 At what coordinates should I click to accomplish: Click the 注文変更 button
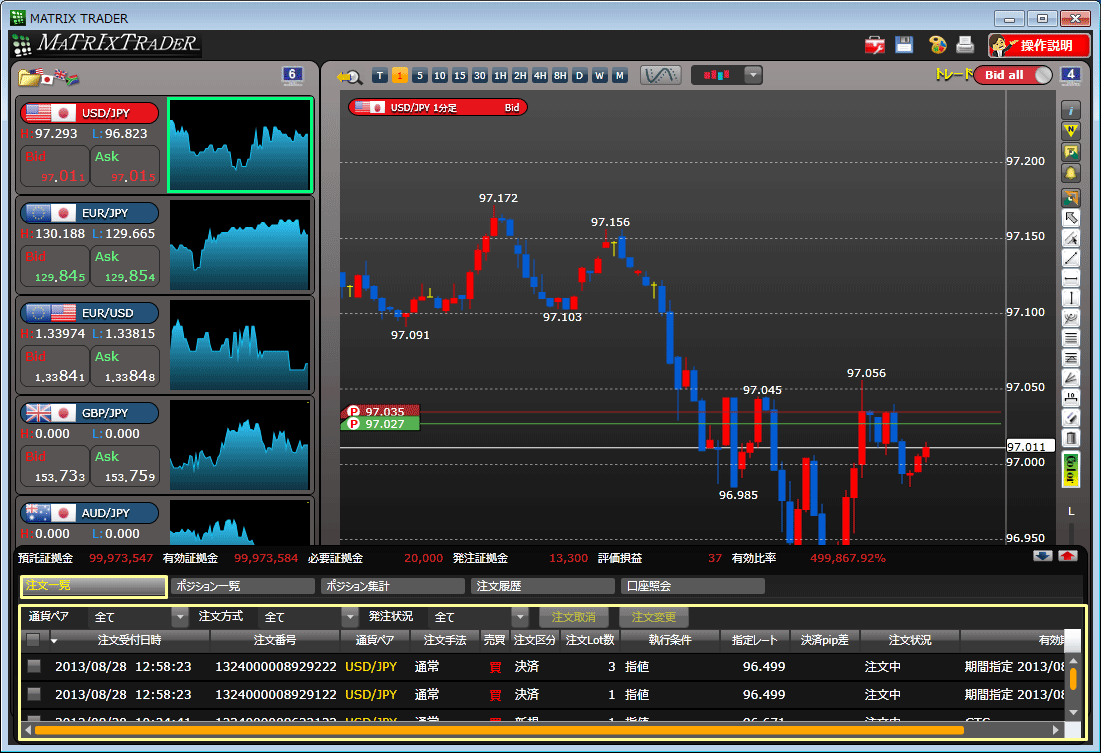(x=654, y=617)
